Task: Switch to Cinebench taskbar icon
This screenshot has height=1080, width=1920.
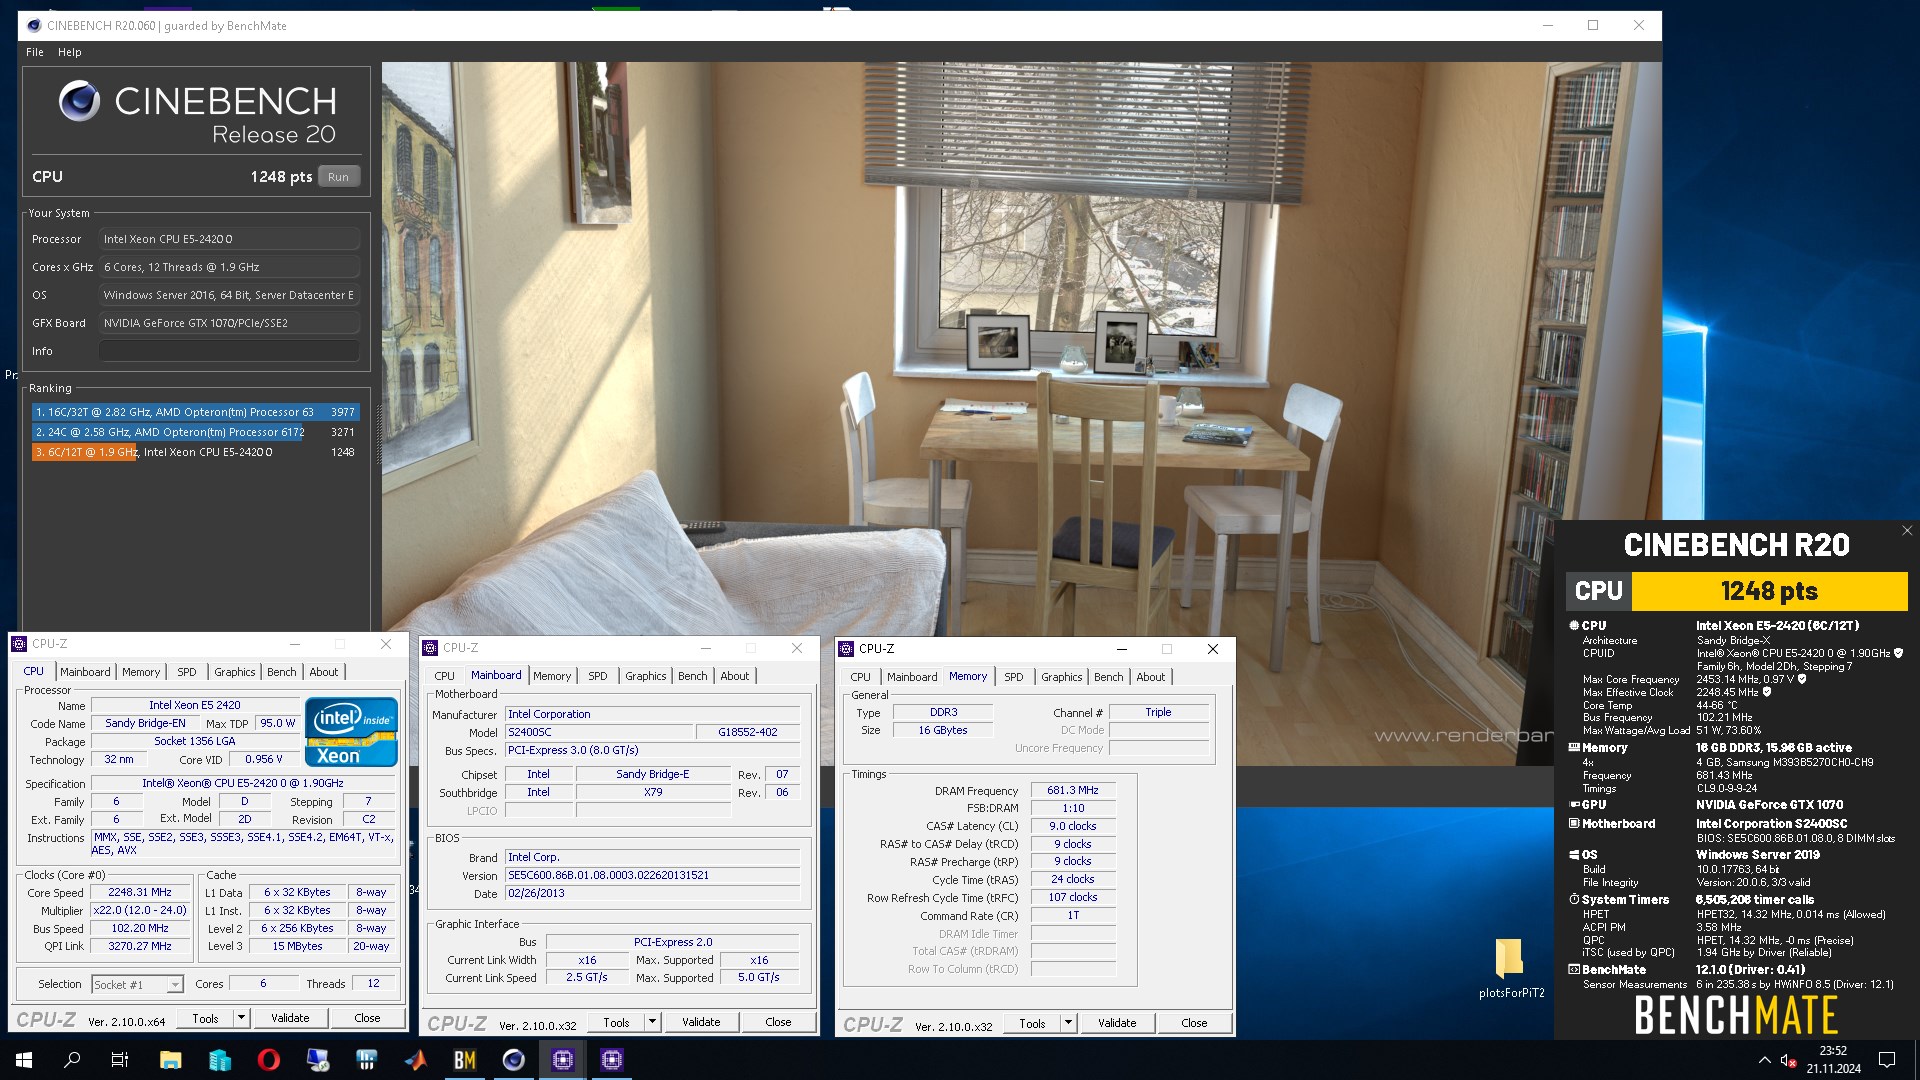Action: coord(514,1060)
